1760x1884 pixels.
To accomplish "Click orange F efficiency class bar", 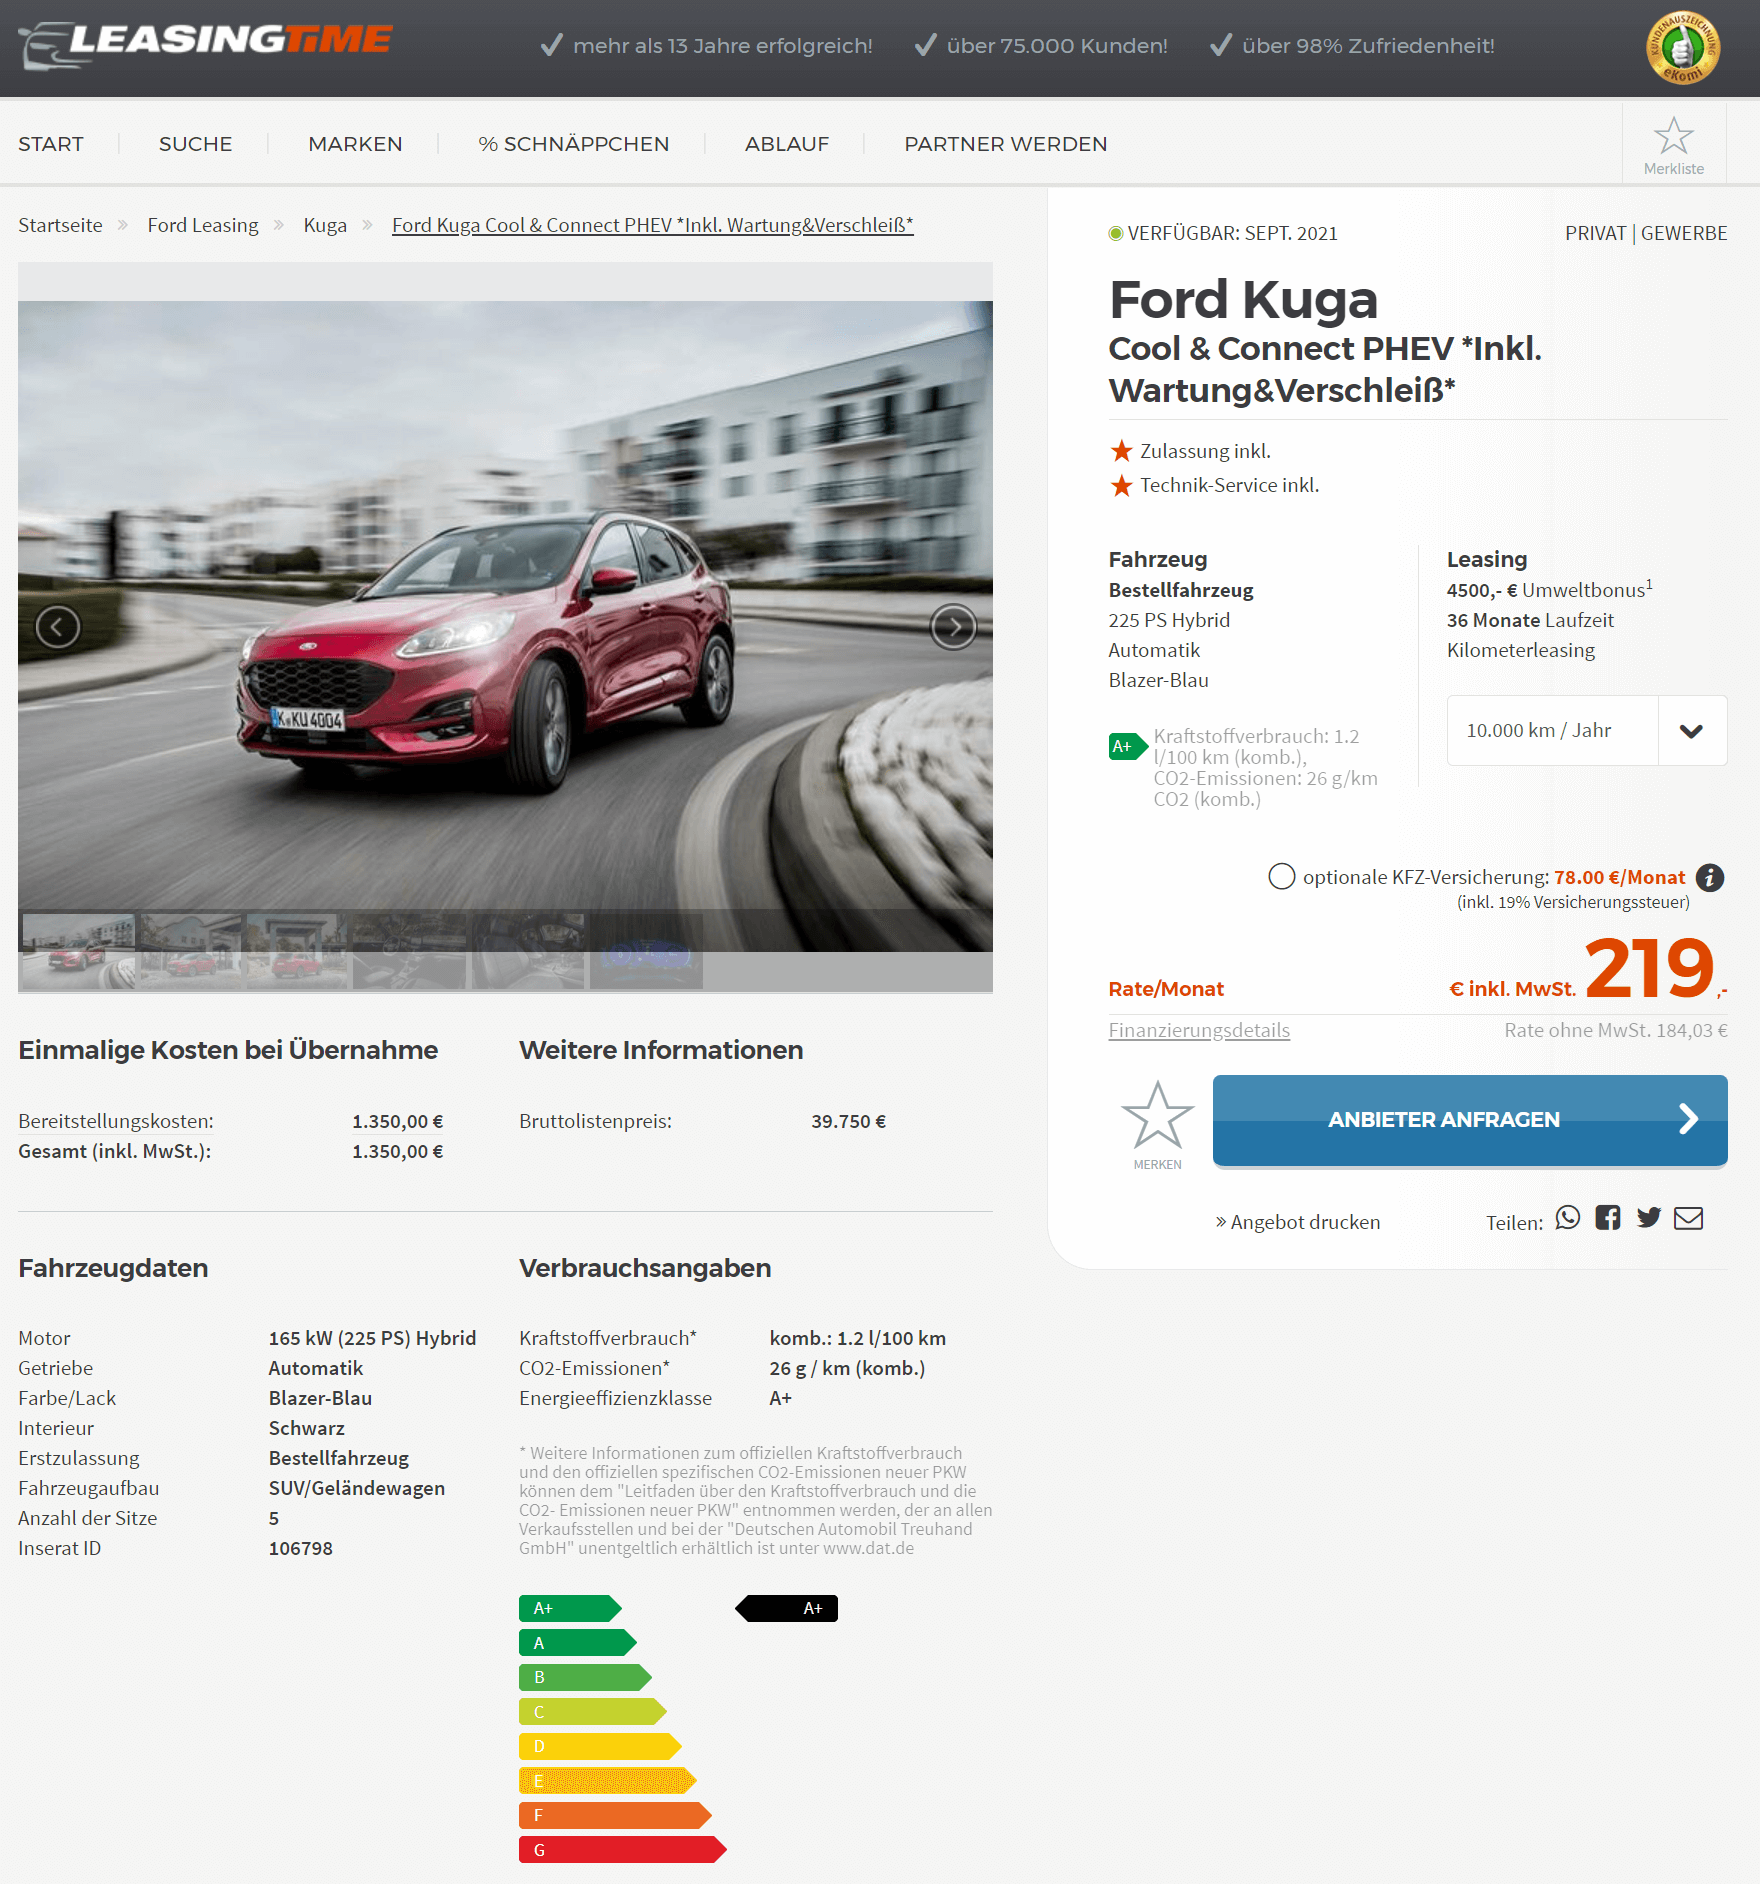I will 615,1815.
